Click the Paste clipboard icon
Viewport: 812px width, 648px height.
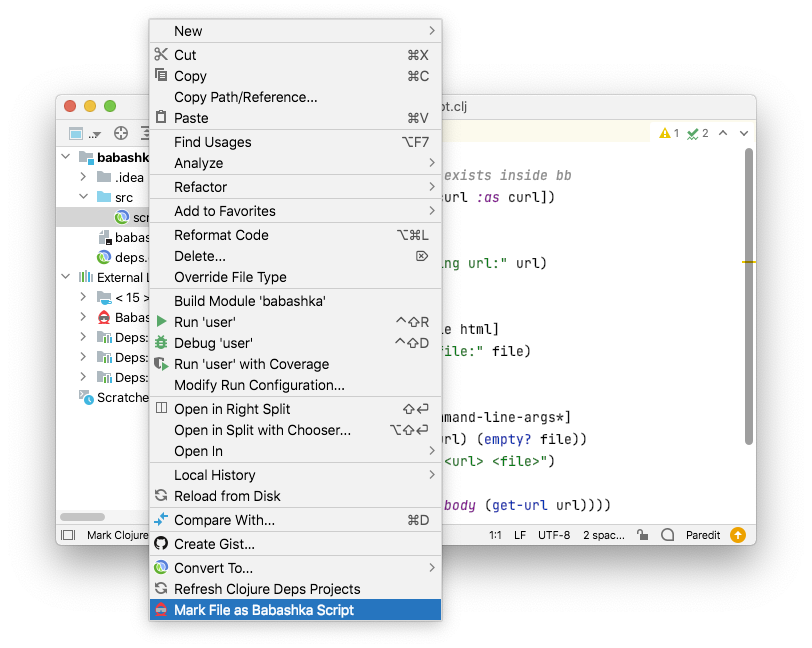(x=161, y=117)
